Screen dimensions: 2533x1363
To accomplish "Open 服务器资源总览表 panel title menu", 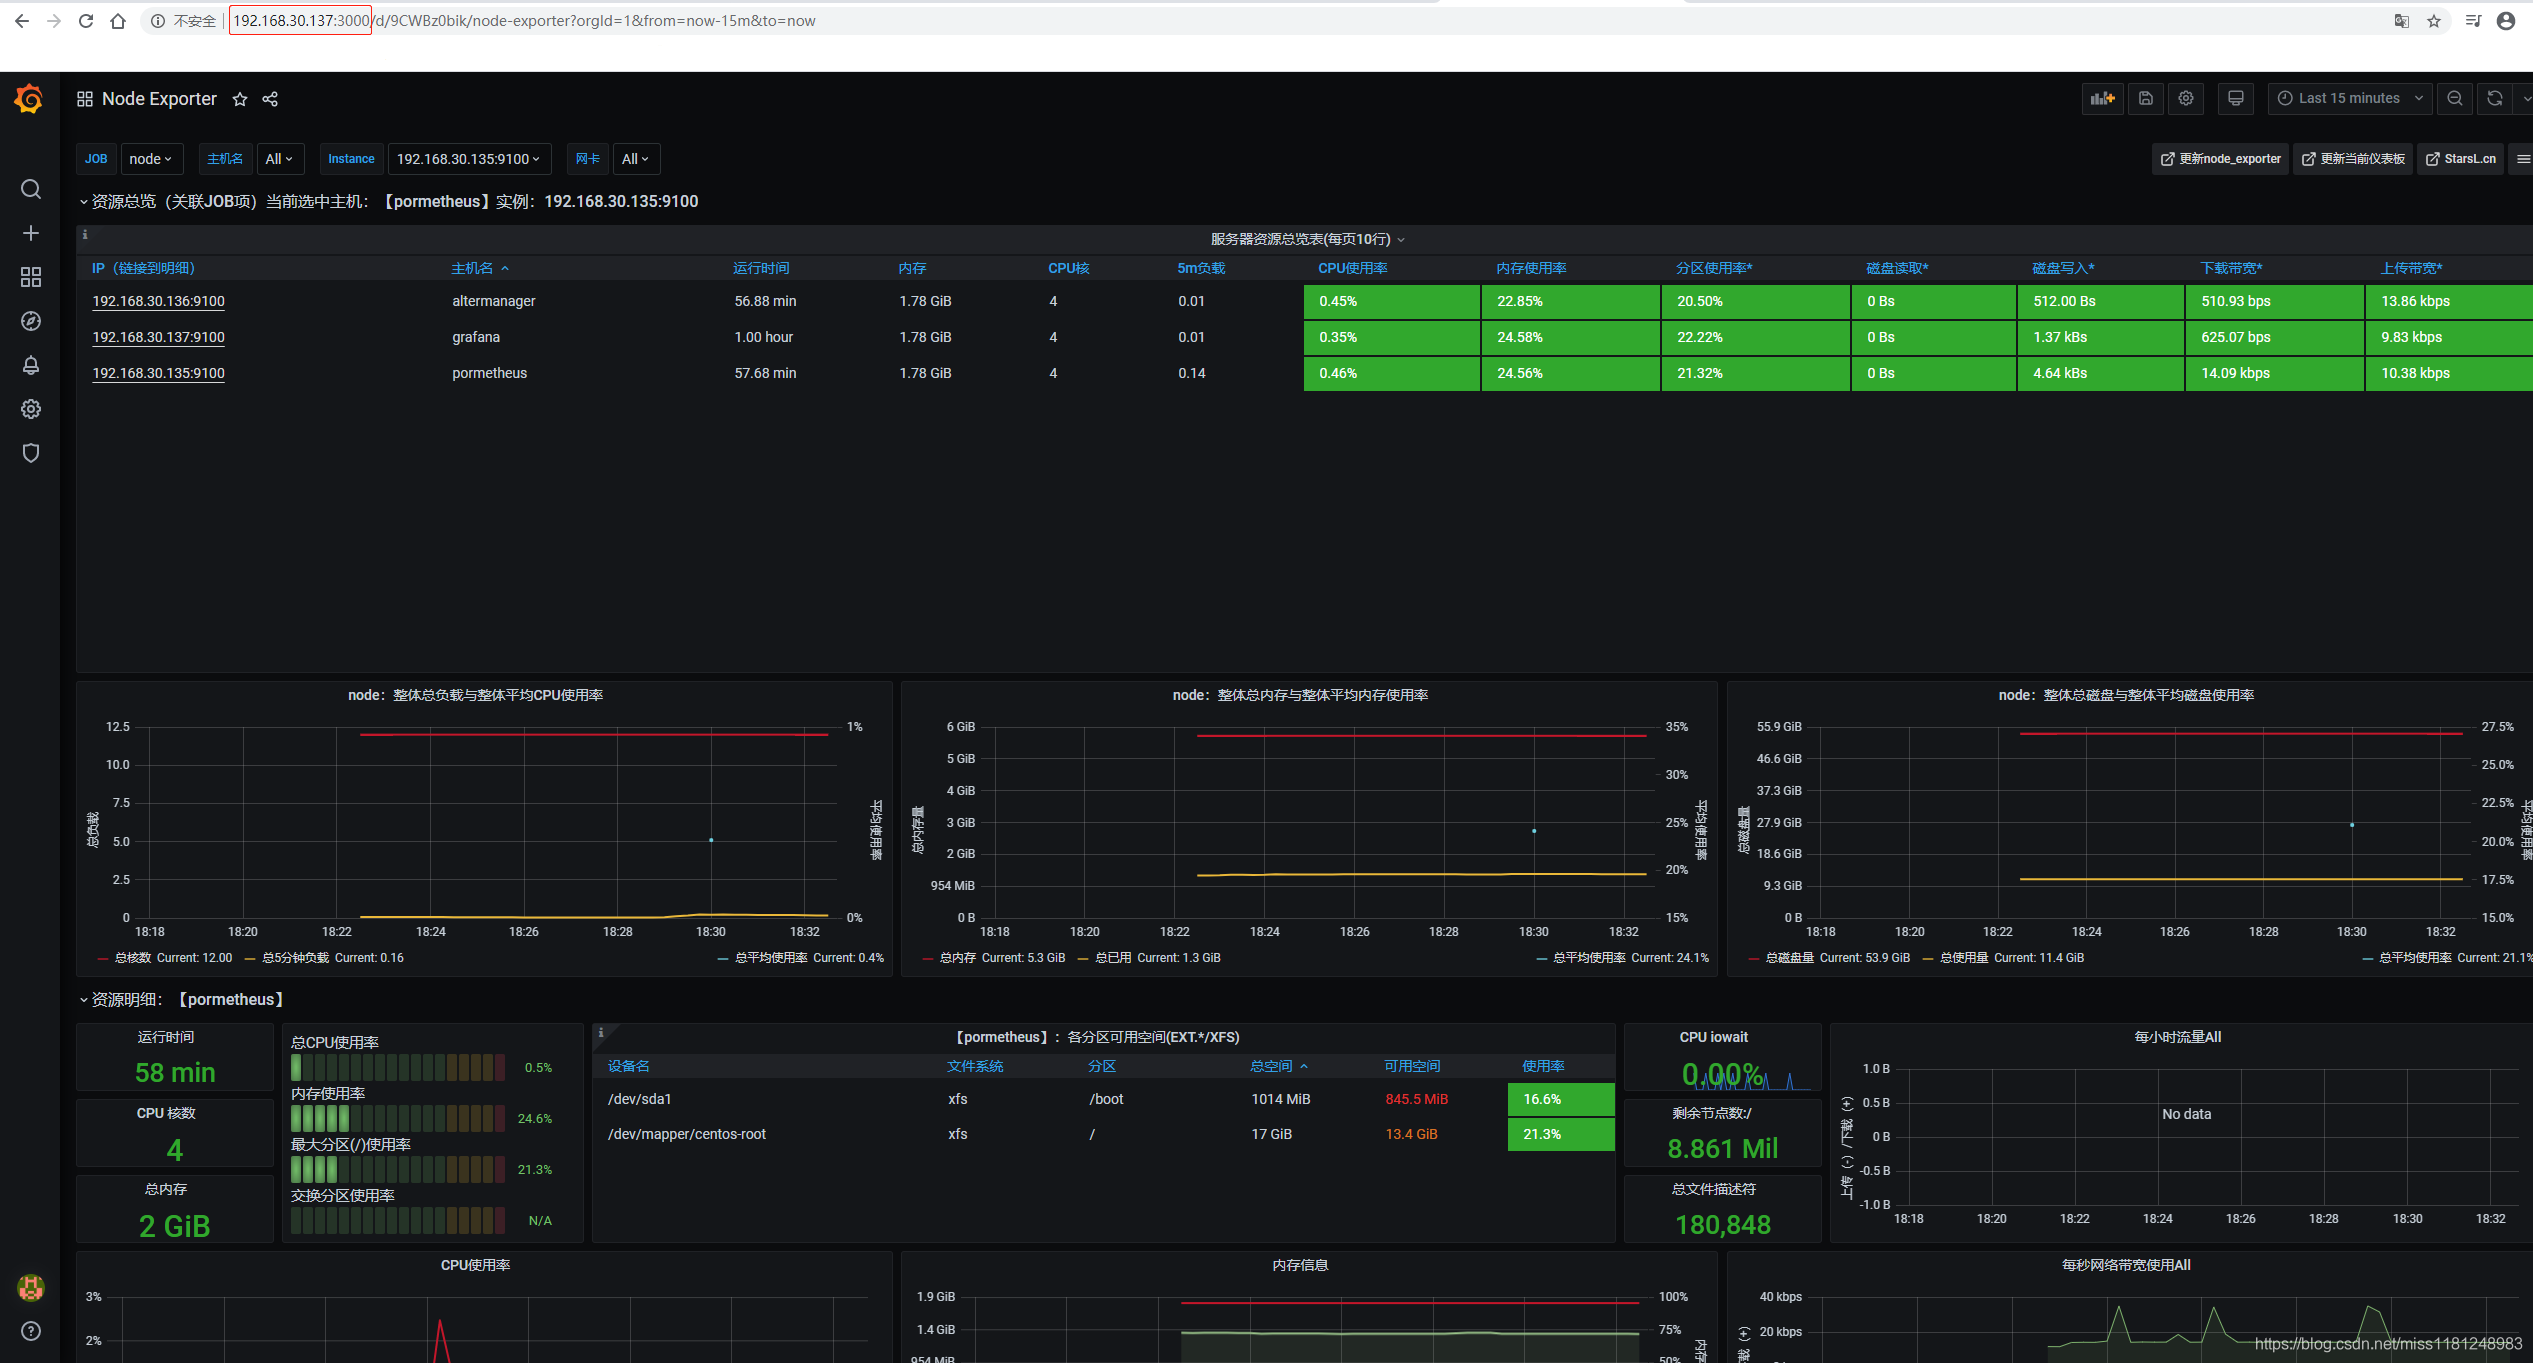I will pyautogui.click(x=1308, y=239).
